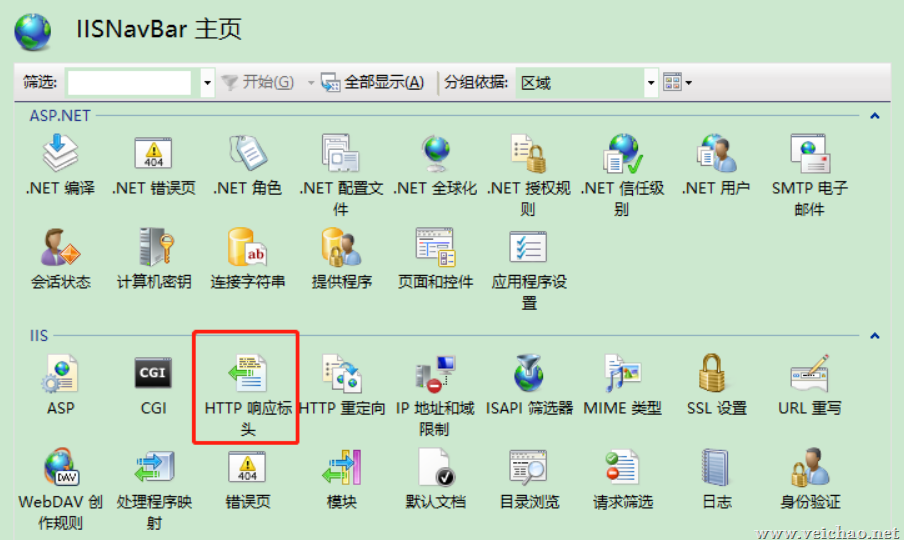Open the .NET 授权规则 icon
904x540 pixels.
click(x=529, y=153)
